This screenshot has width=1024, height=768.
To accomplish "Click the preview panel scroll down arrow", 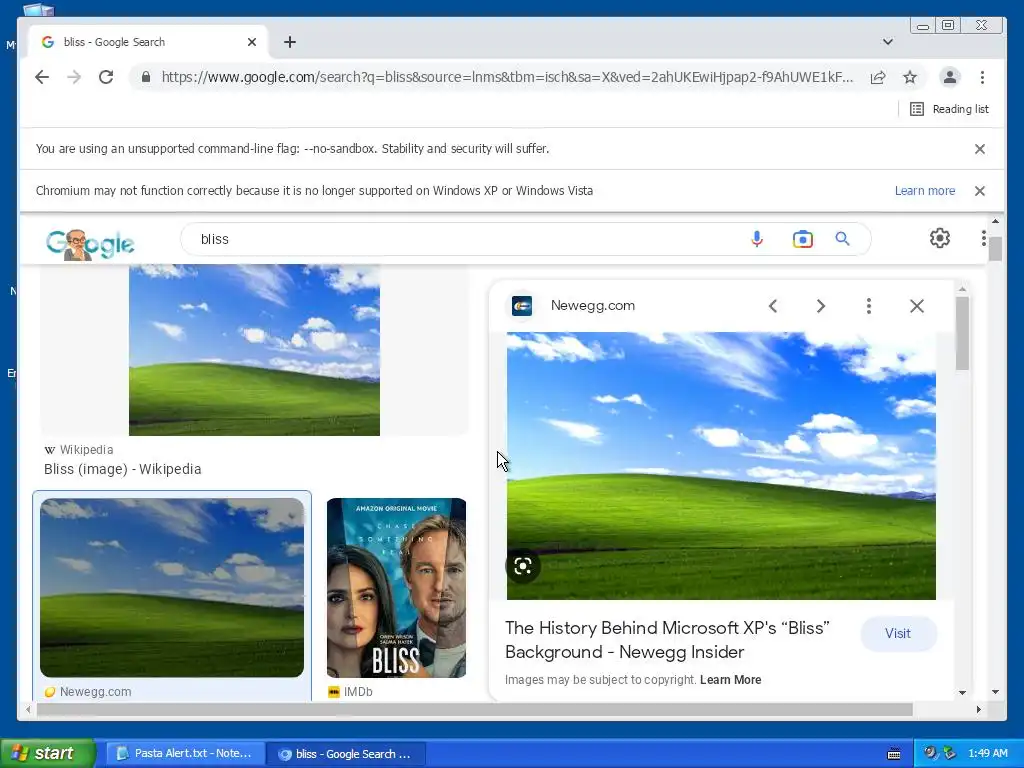I will tap(962, 692).
